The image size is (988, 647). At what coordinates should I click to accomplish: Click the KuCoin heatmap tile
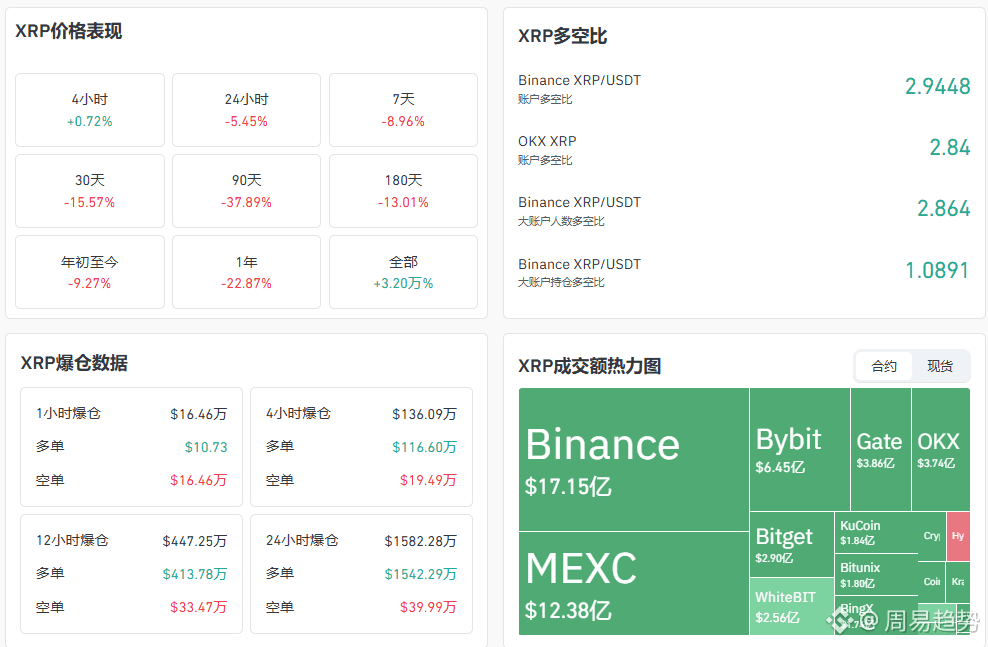[876, 532]
